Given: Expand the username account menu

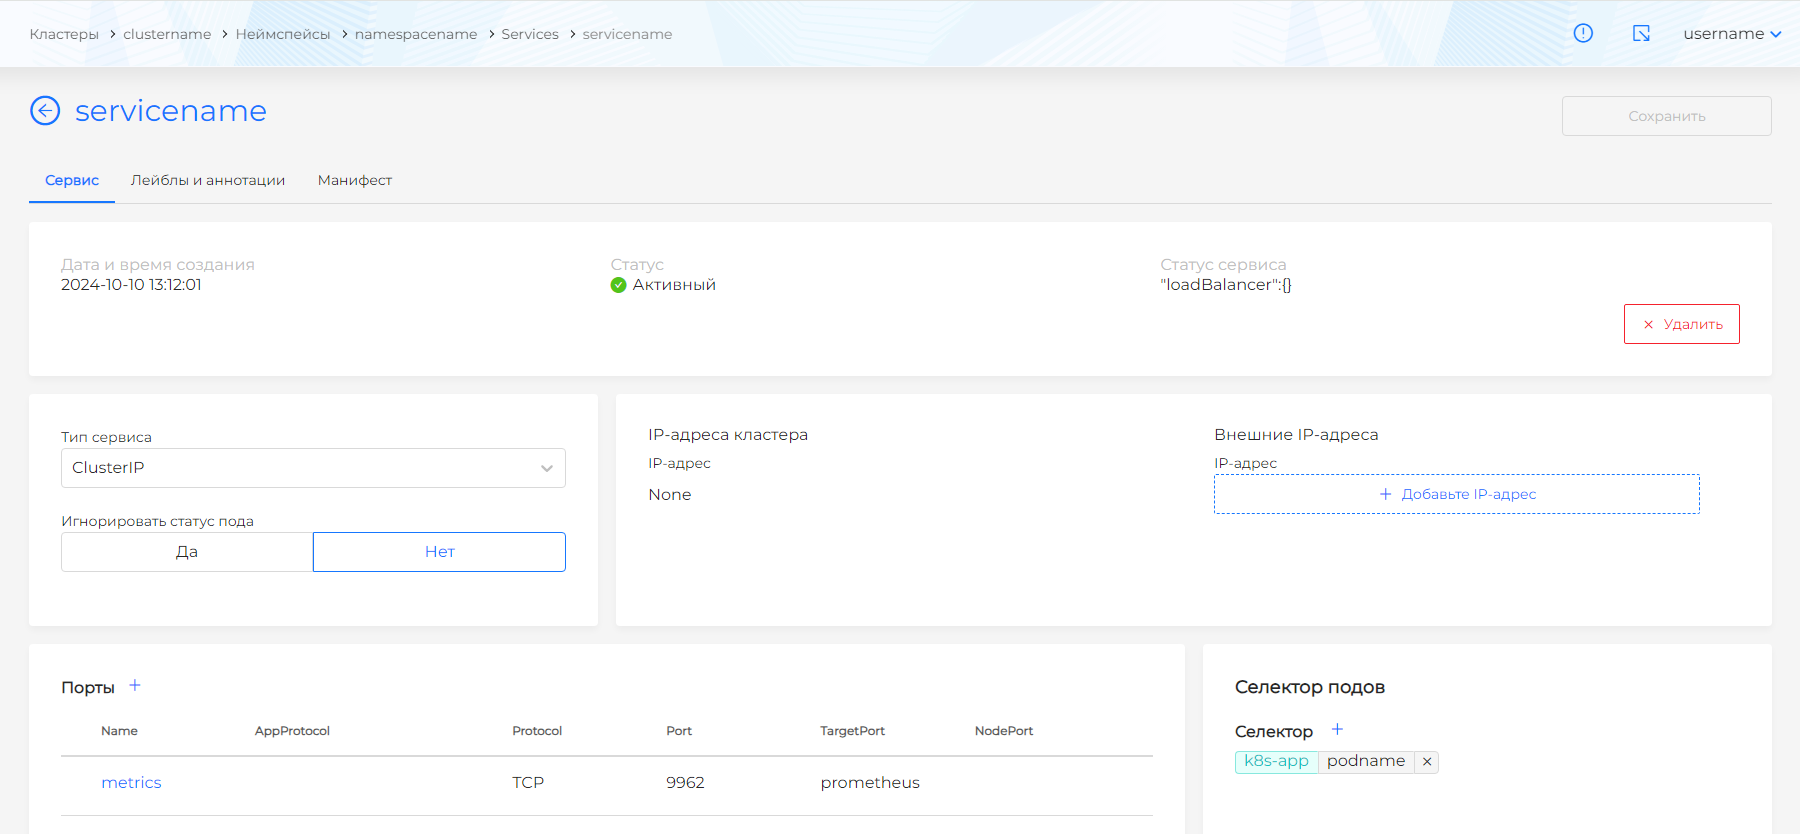Looking at the screenshot, I should [x=1731, y=34].
